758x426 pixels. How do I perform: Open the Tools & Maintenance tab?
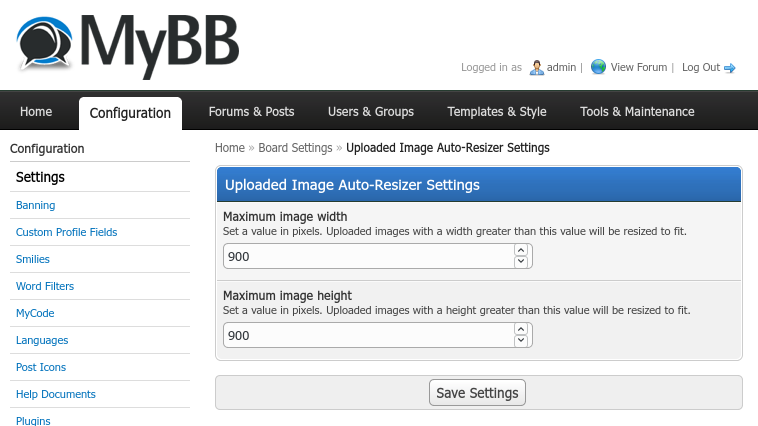point(637,112)
